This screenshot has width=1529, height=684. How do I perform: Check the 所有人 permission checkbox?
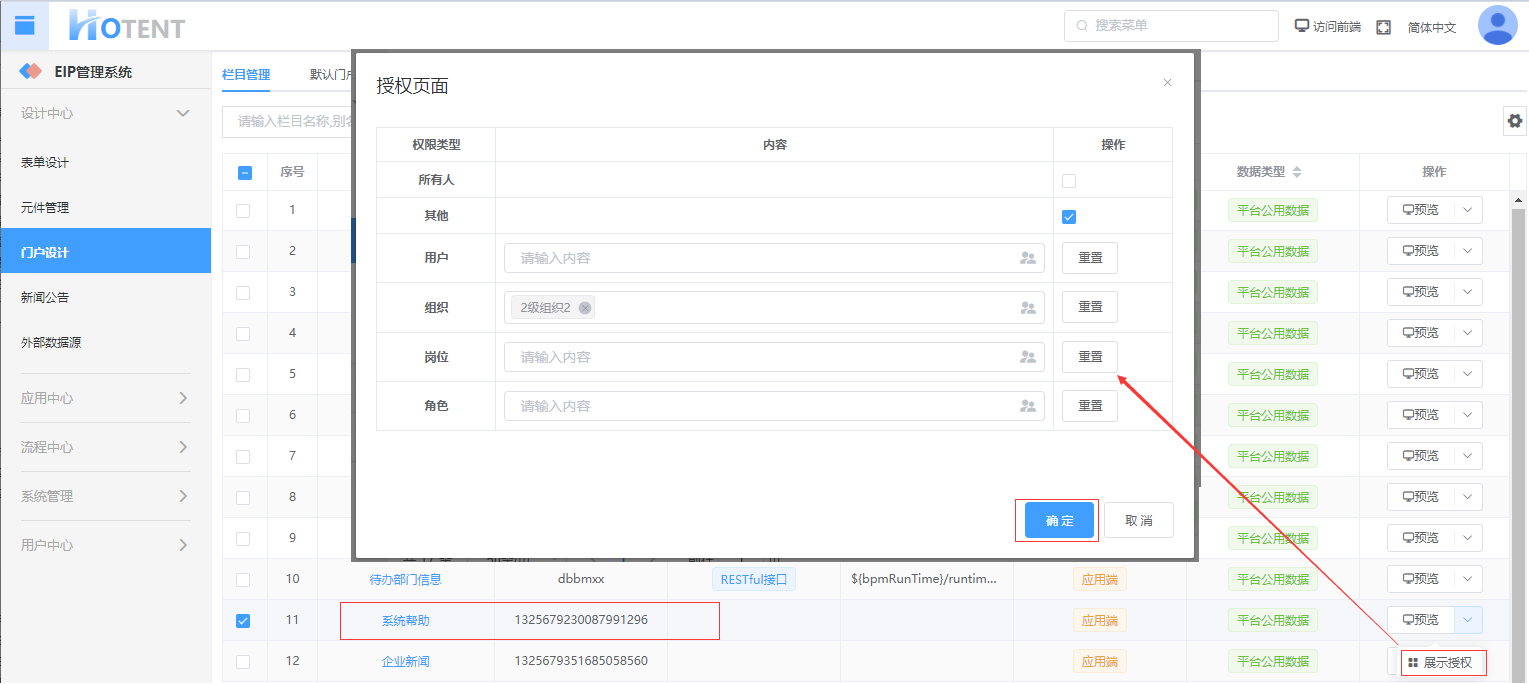(1069, 181)
